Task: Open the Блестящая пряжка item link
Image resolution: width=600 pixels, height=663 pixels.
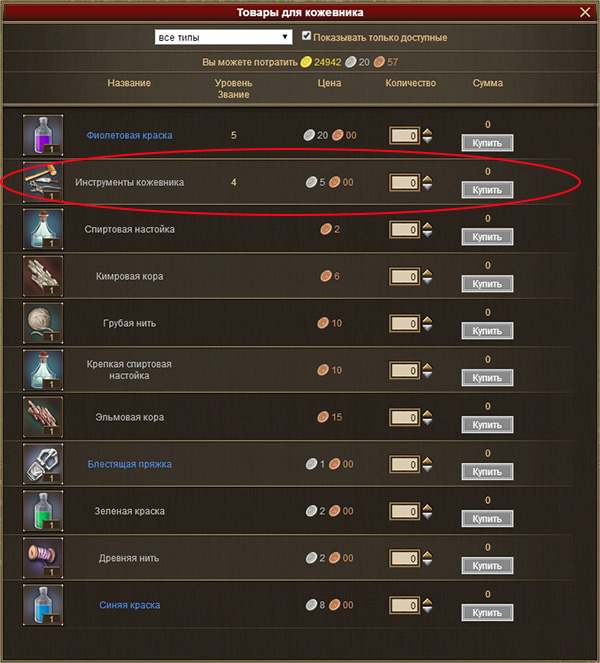Action: 129,464
